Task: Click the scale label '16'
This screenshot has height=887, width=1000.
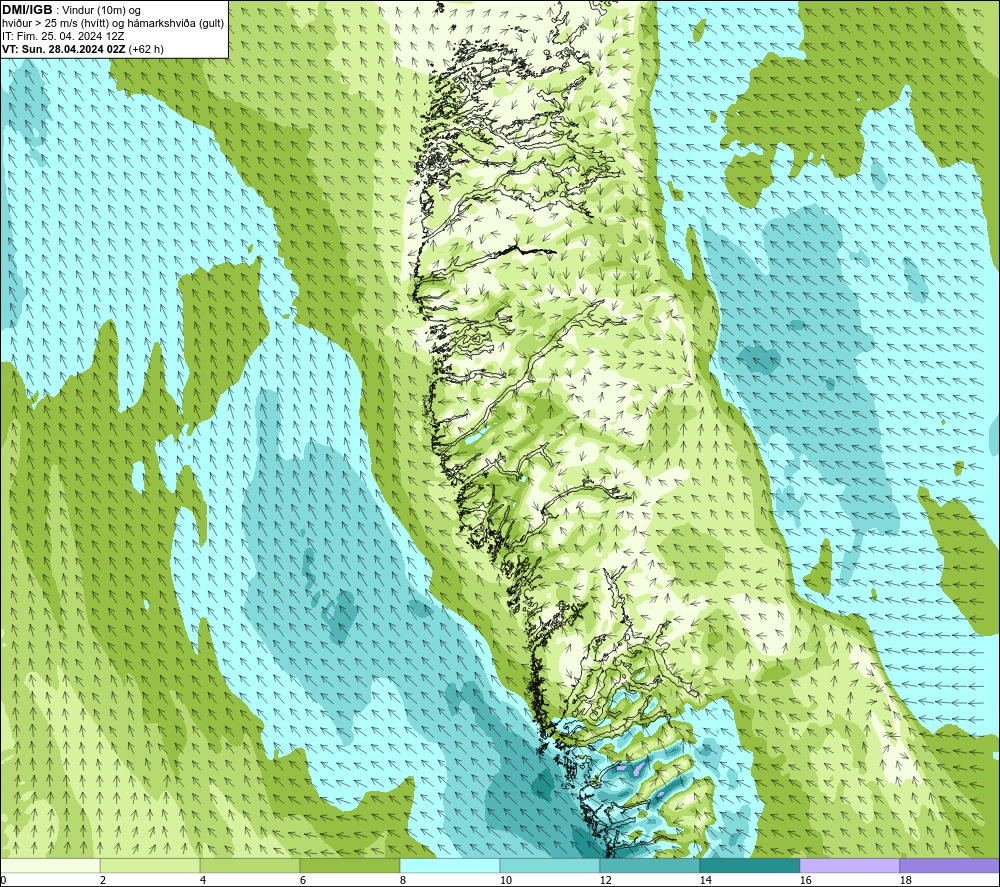Action: [805, 881]
